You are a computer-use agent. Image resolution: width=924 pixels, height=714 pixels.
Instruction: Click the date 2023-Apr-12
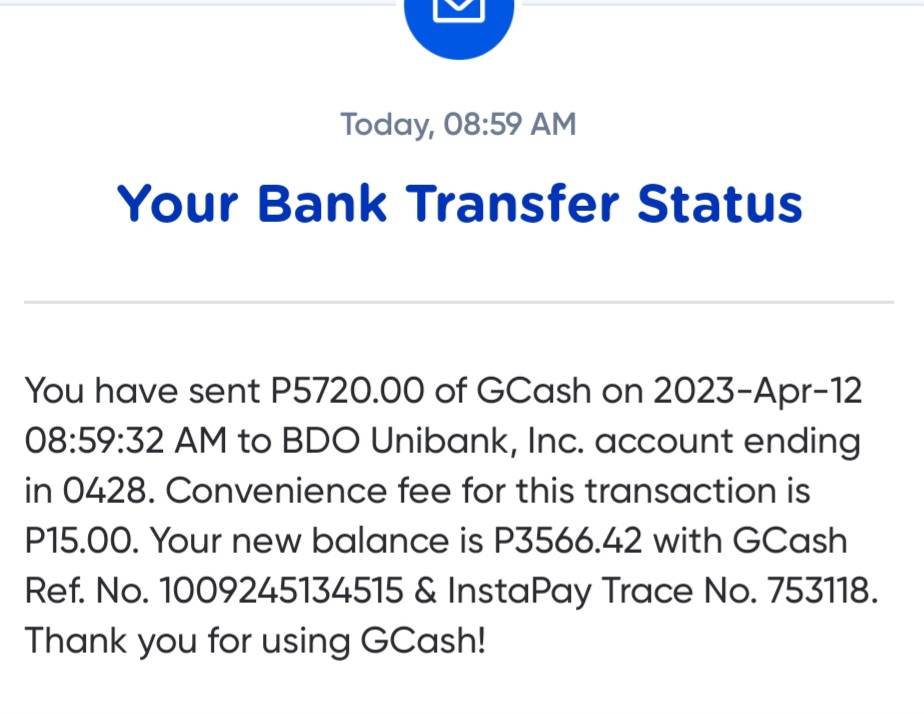pyautogui.click(x=756, y=391)
